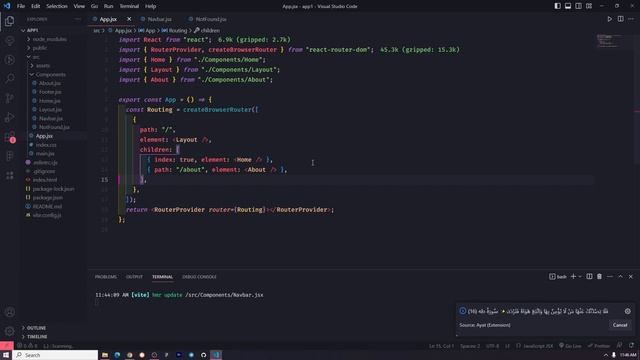
Task: Open the Explorer view in the activity bar
Action: click(x=9, y=21)
